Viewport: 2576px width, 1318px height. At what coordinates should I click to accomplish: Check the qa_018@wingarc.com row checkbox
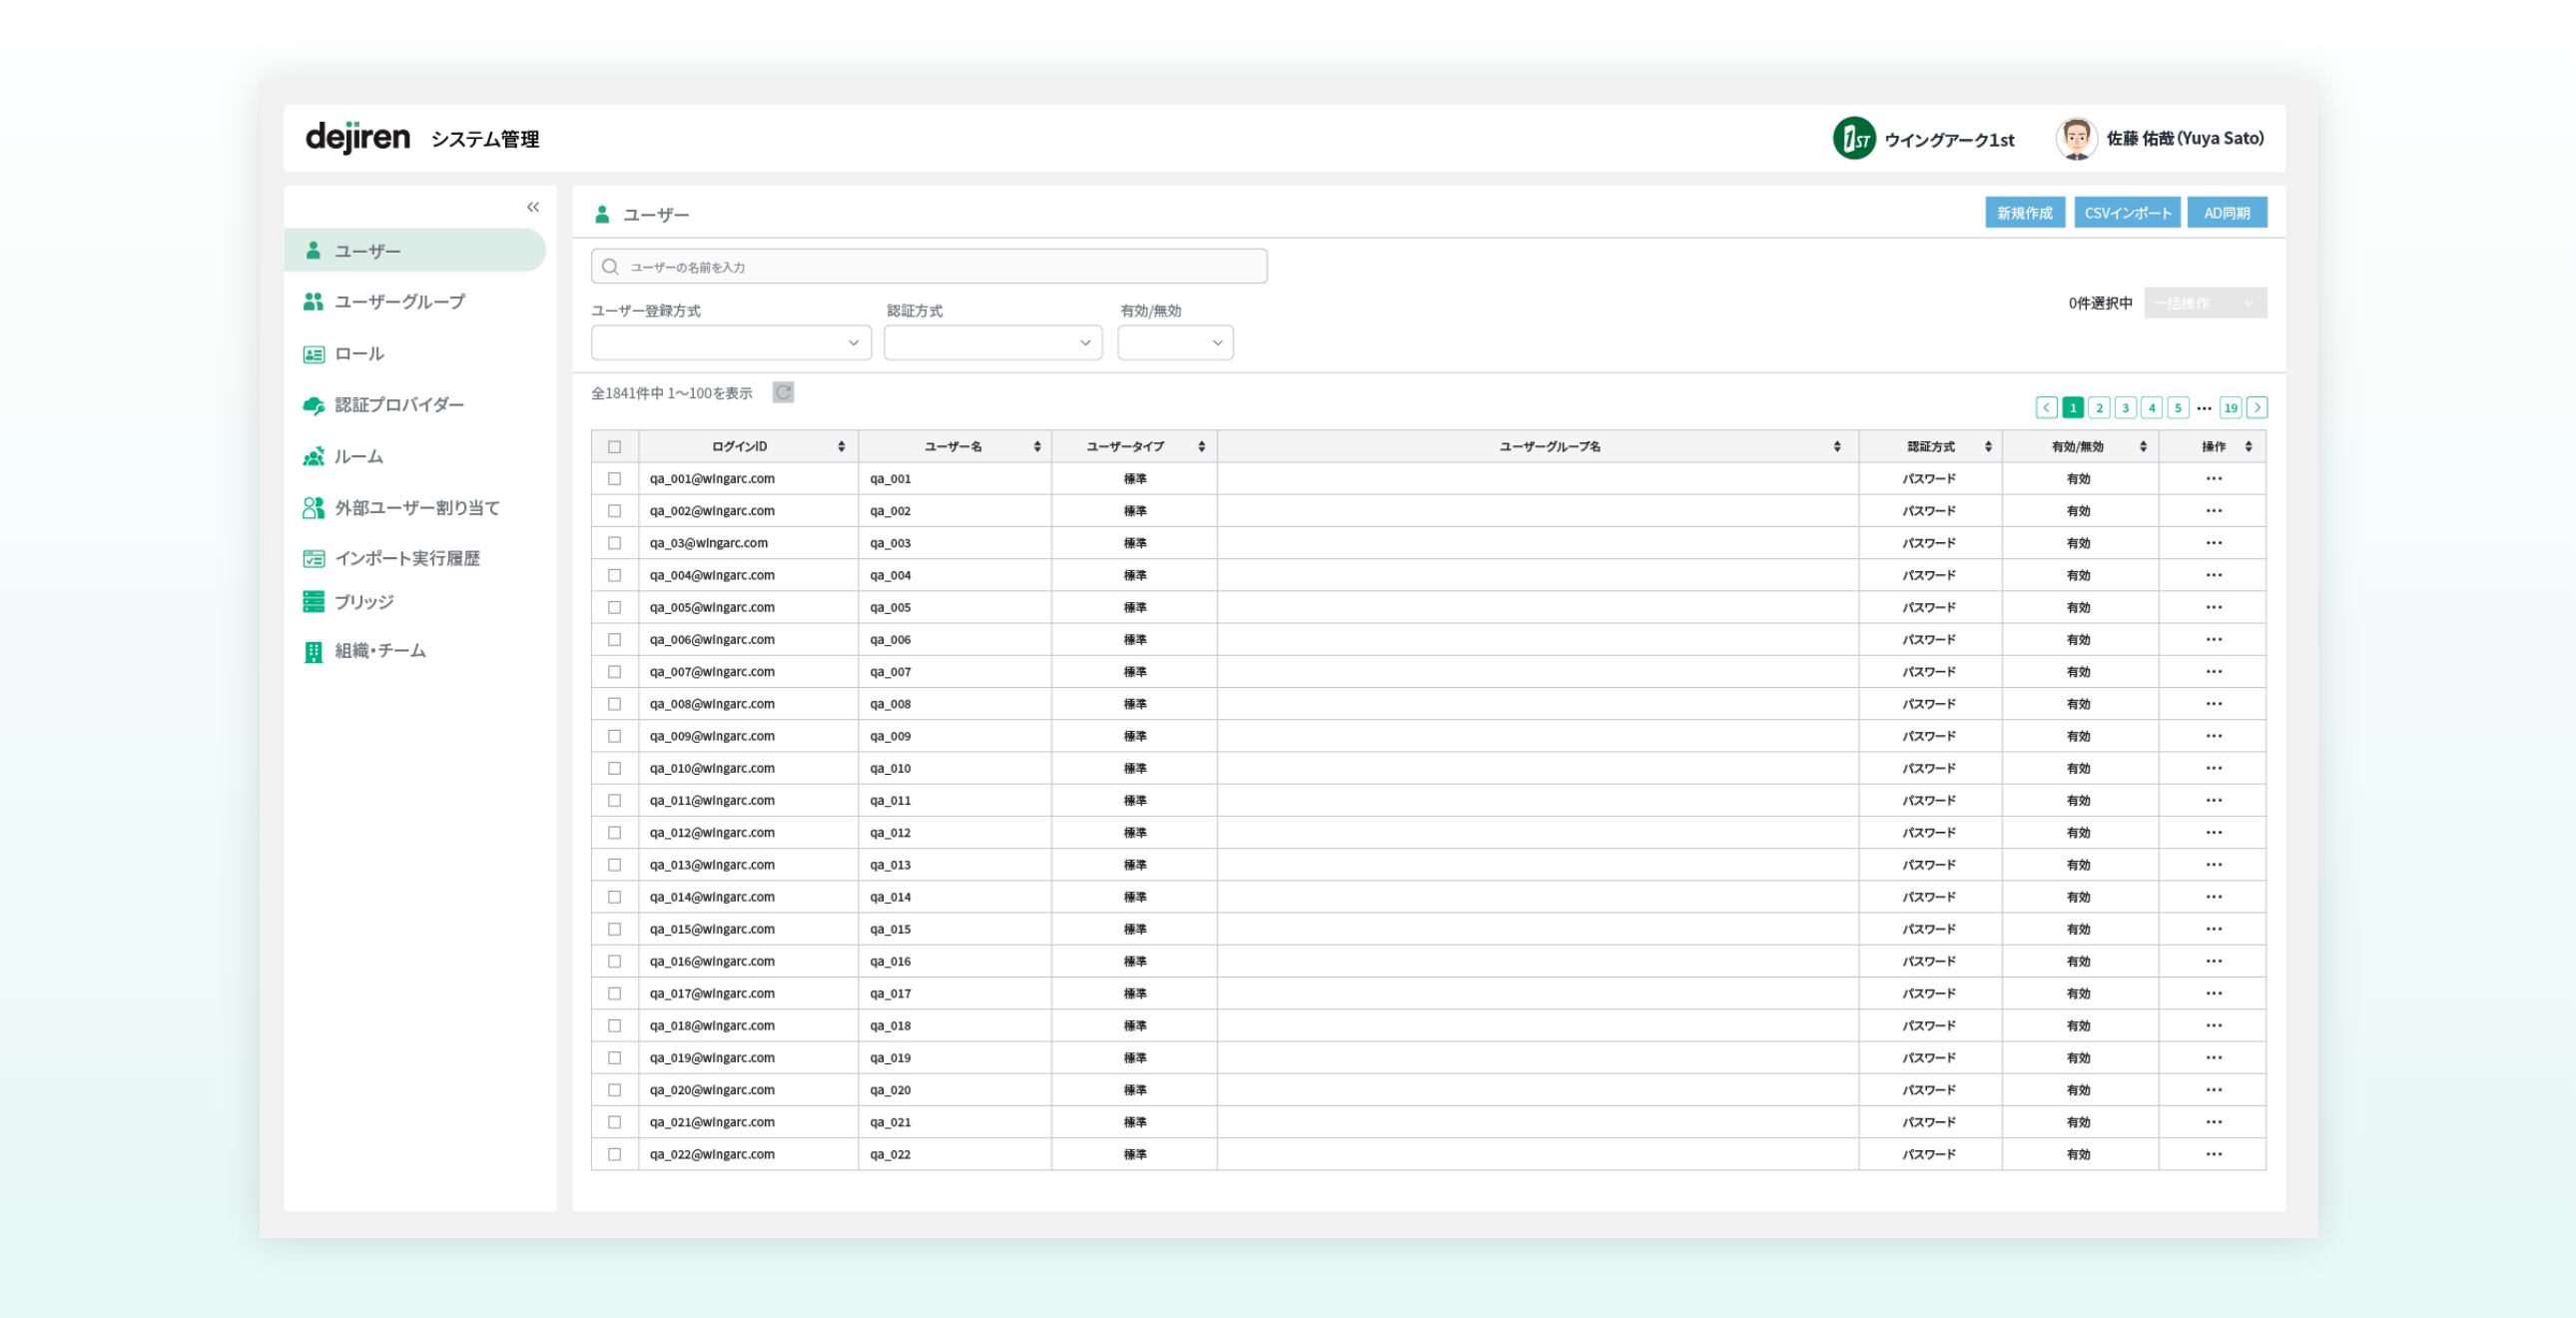click(x=614, y=1026)
